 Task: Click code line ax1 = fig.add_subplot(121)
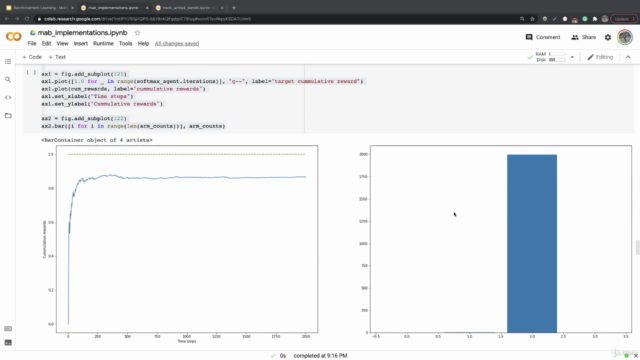coord(84,74)
